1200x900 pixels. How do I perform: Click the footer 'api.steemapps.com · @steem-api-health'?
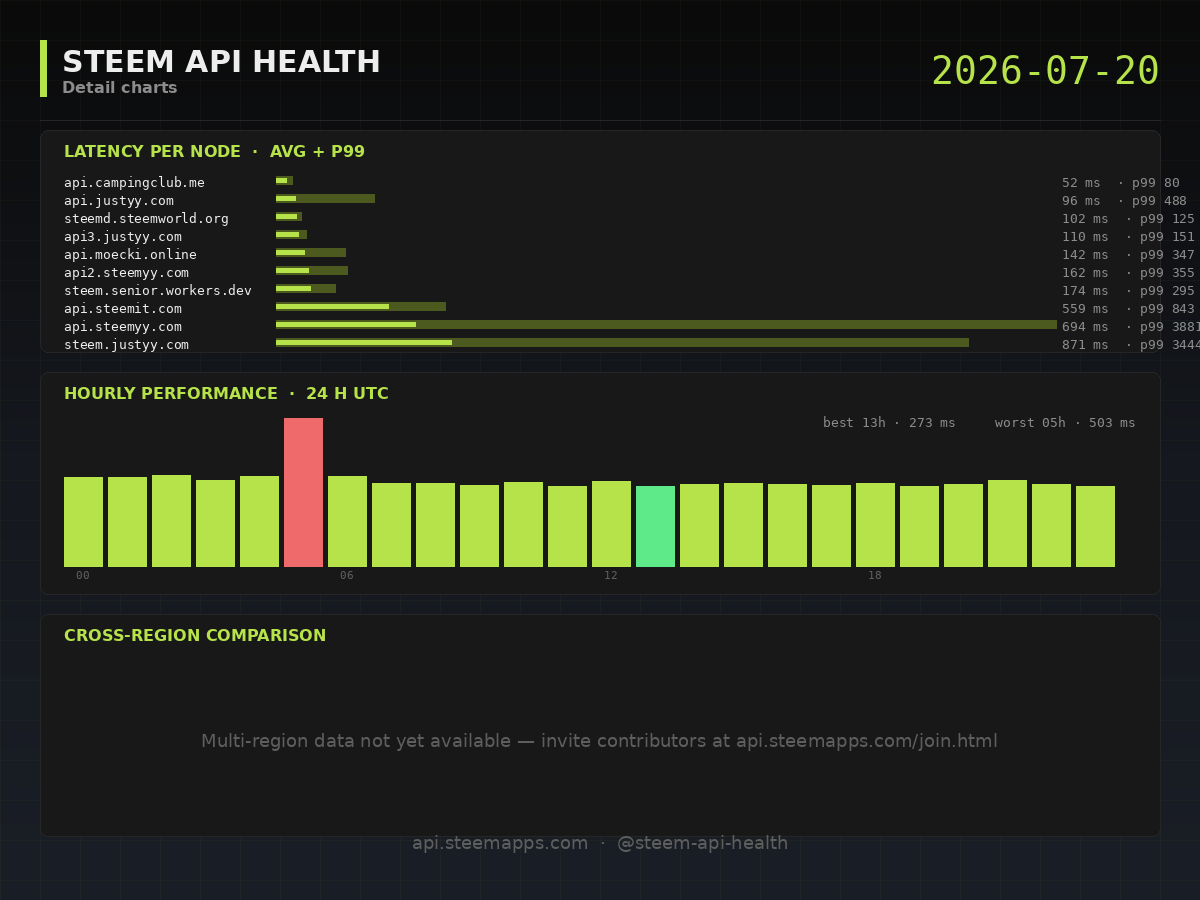click(x=600, y=843)
